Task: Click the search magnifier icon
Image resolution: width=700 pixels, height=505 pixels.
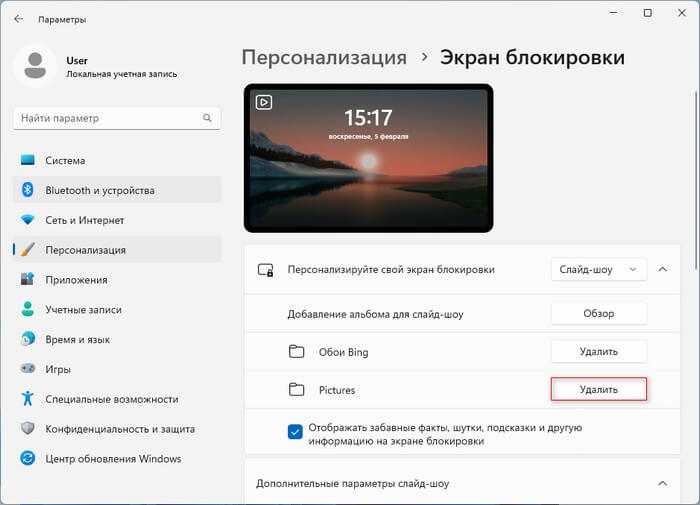Action: point(207,118)
